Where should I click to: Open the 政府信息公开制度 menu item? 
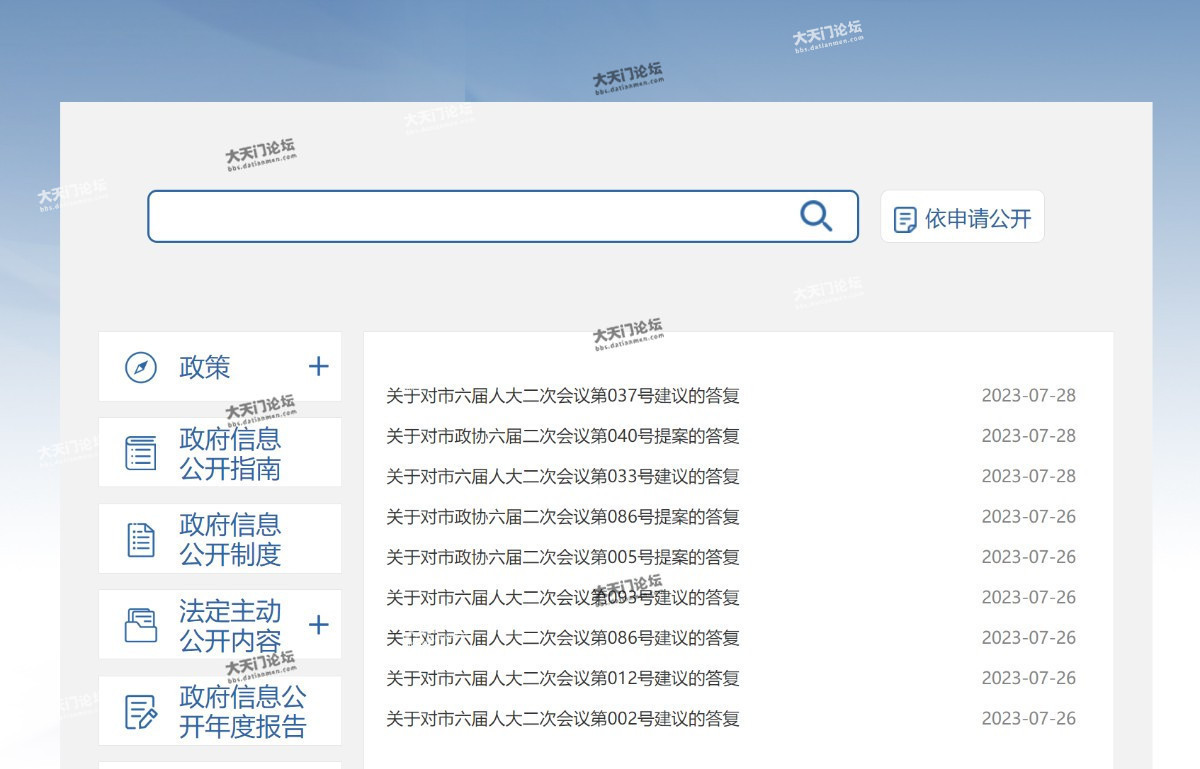[x=230, y=540]
